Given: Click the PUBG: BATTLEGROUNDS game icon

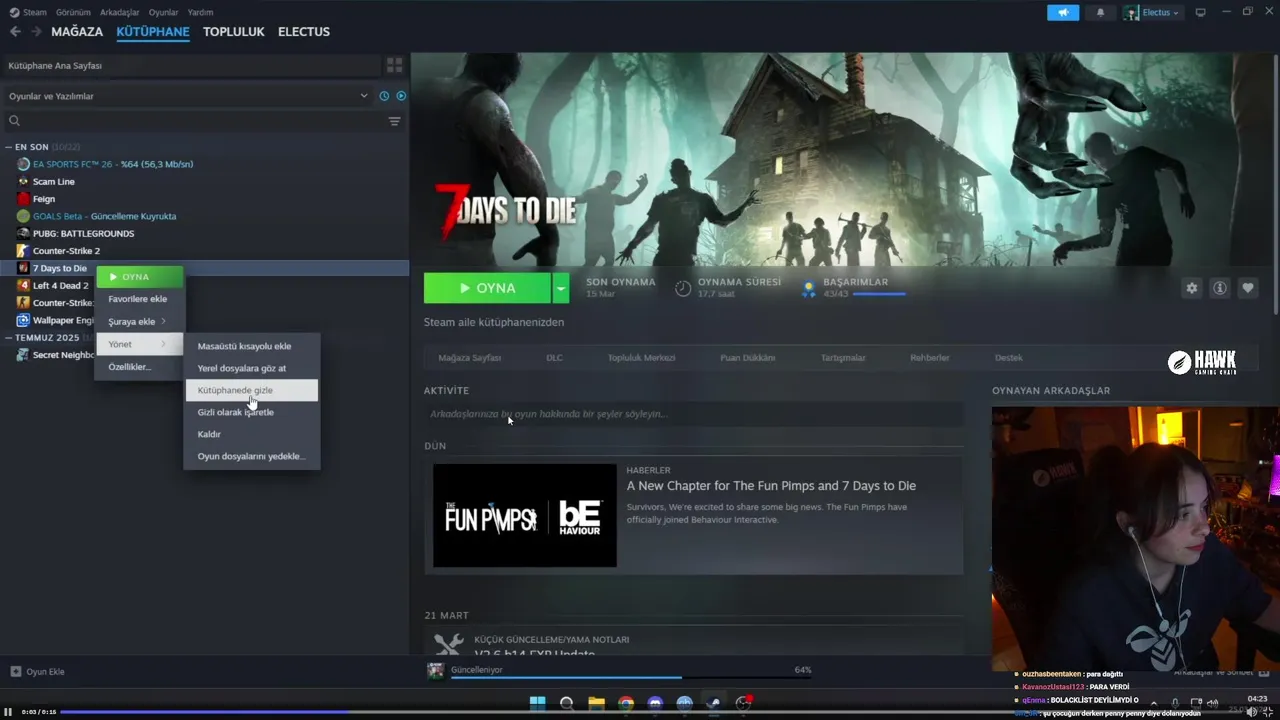Looking at the screenshot, I should coord(23,233).
